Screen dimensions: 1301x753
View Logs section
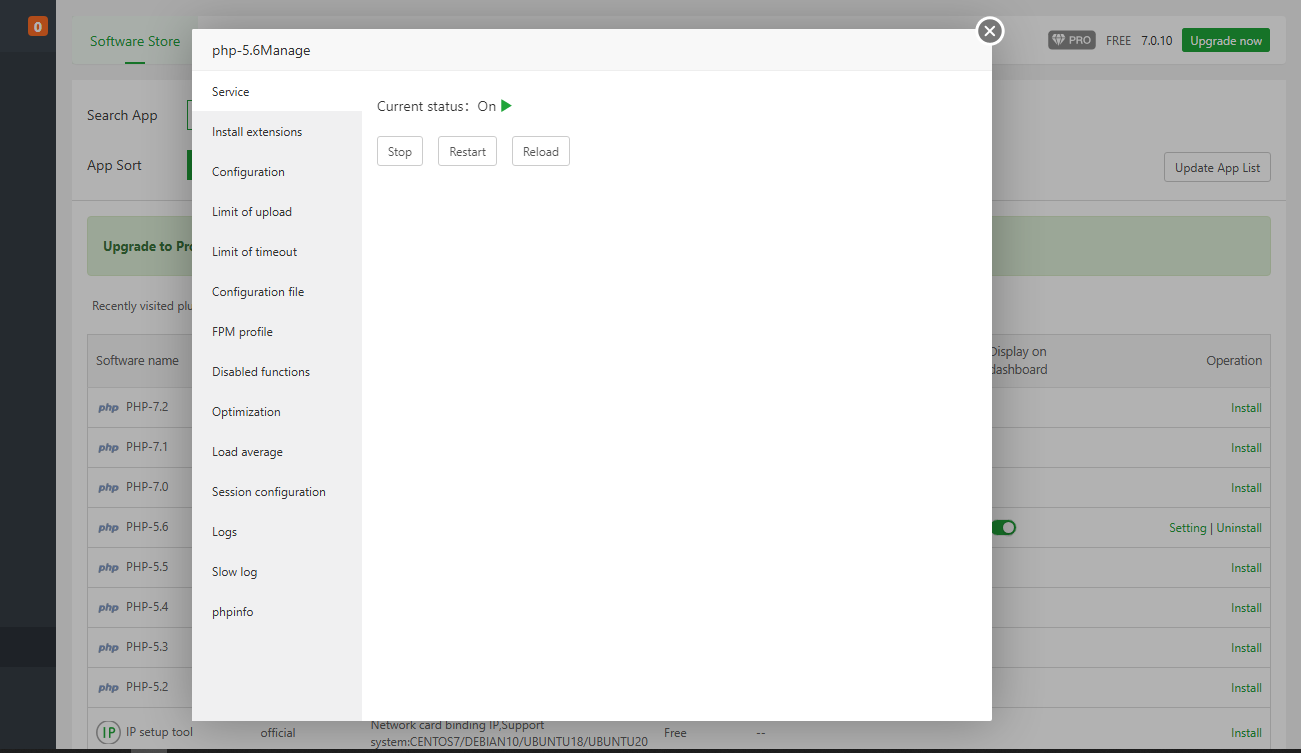(277, 531)
